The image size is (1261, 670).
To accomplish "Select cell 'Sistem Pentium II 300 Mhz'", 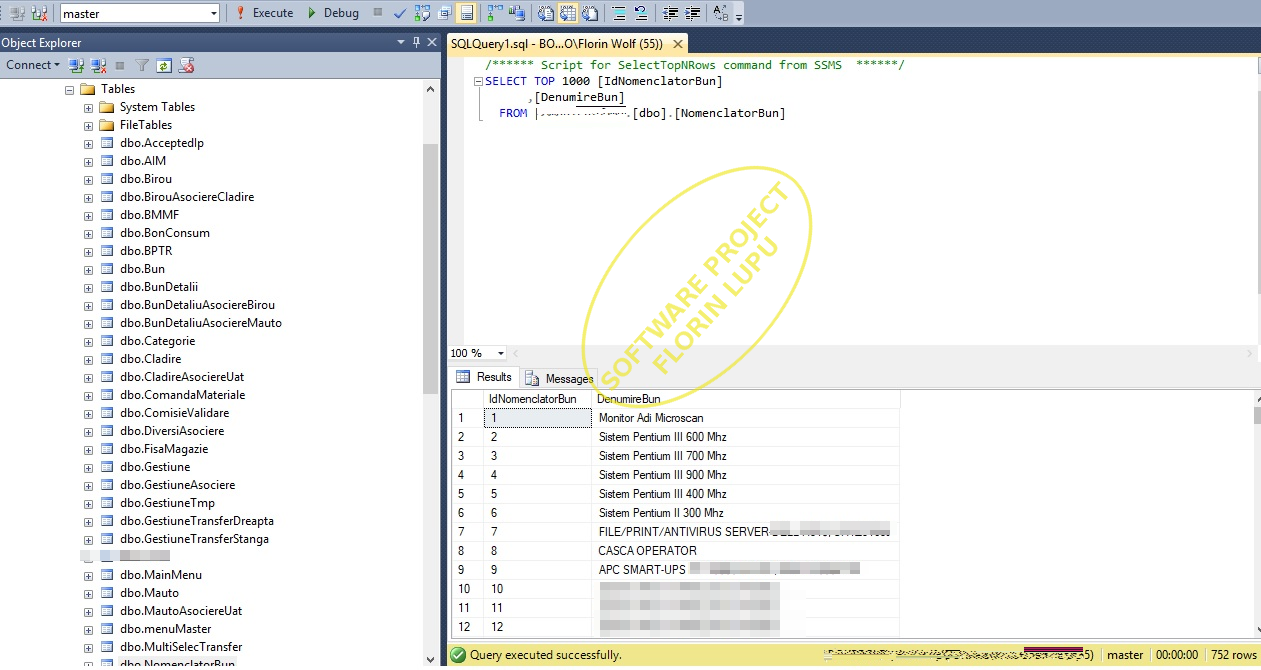I will pos(745,513).
